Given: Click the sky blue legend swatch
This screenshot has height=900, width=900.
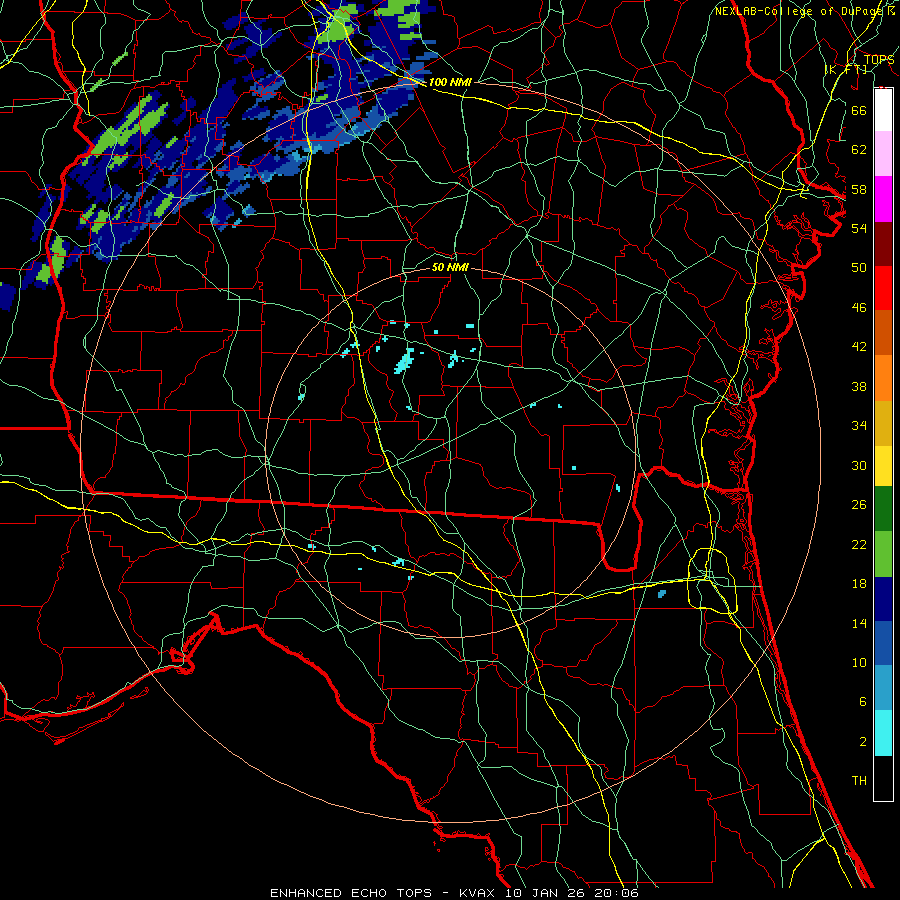Looking at the screenshot, I should [883, 688].
